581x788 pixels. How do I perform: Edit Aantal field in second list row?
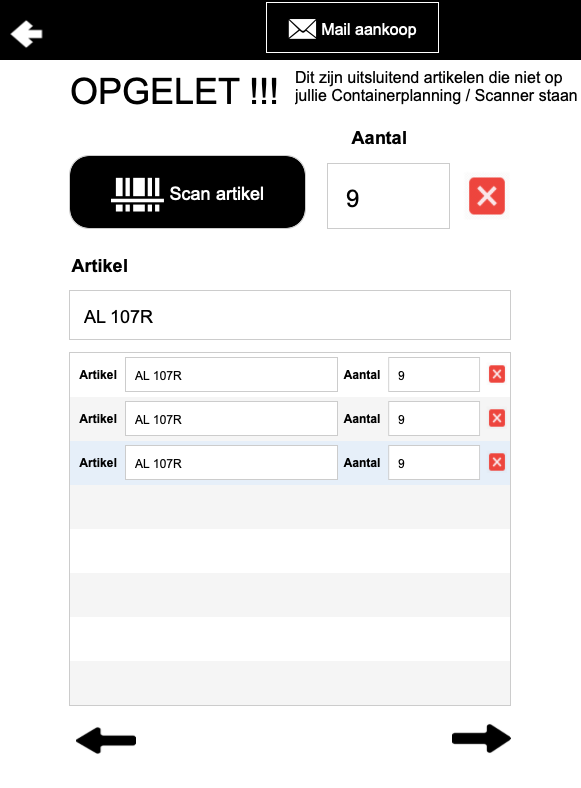(x=434, y=418)
